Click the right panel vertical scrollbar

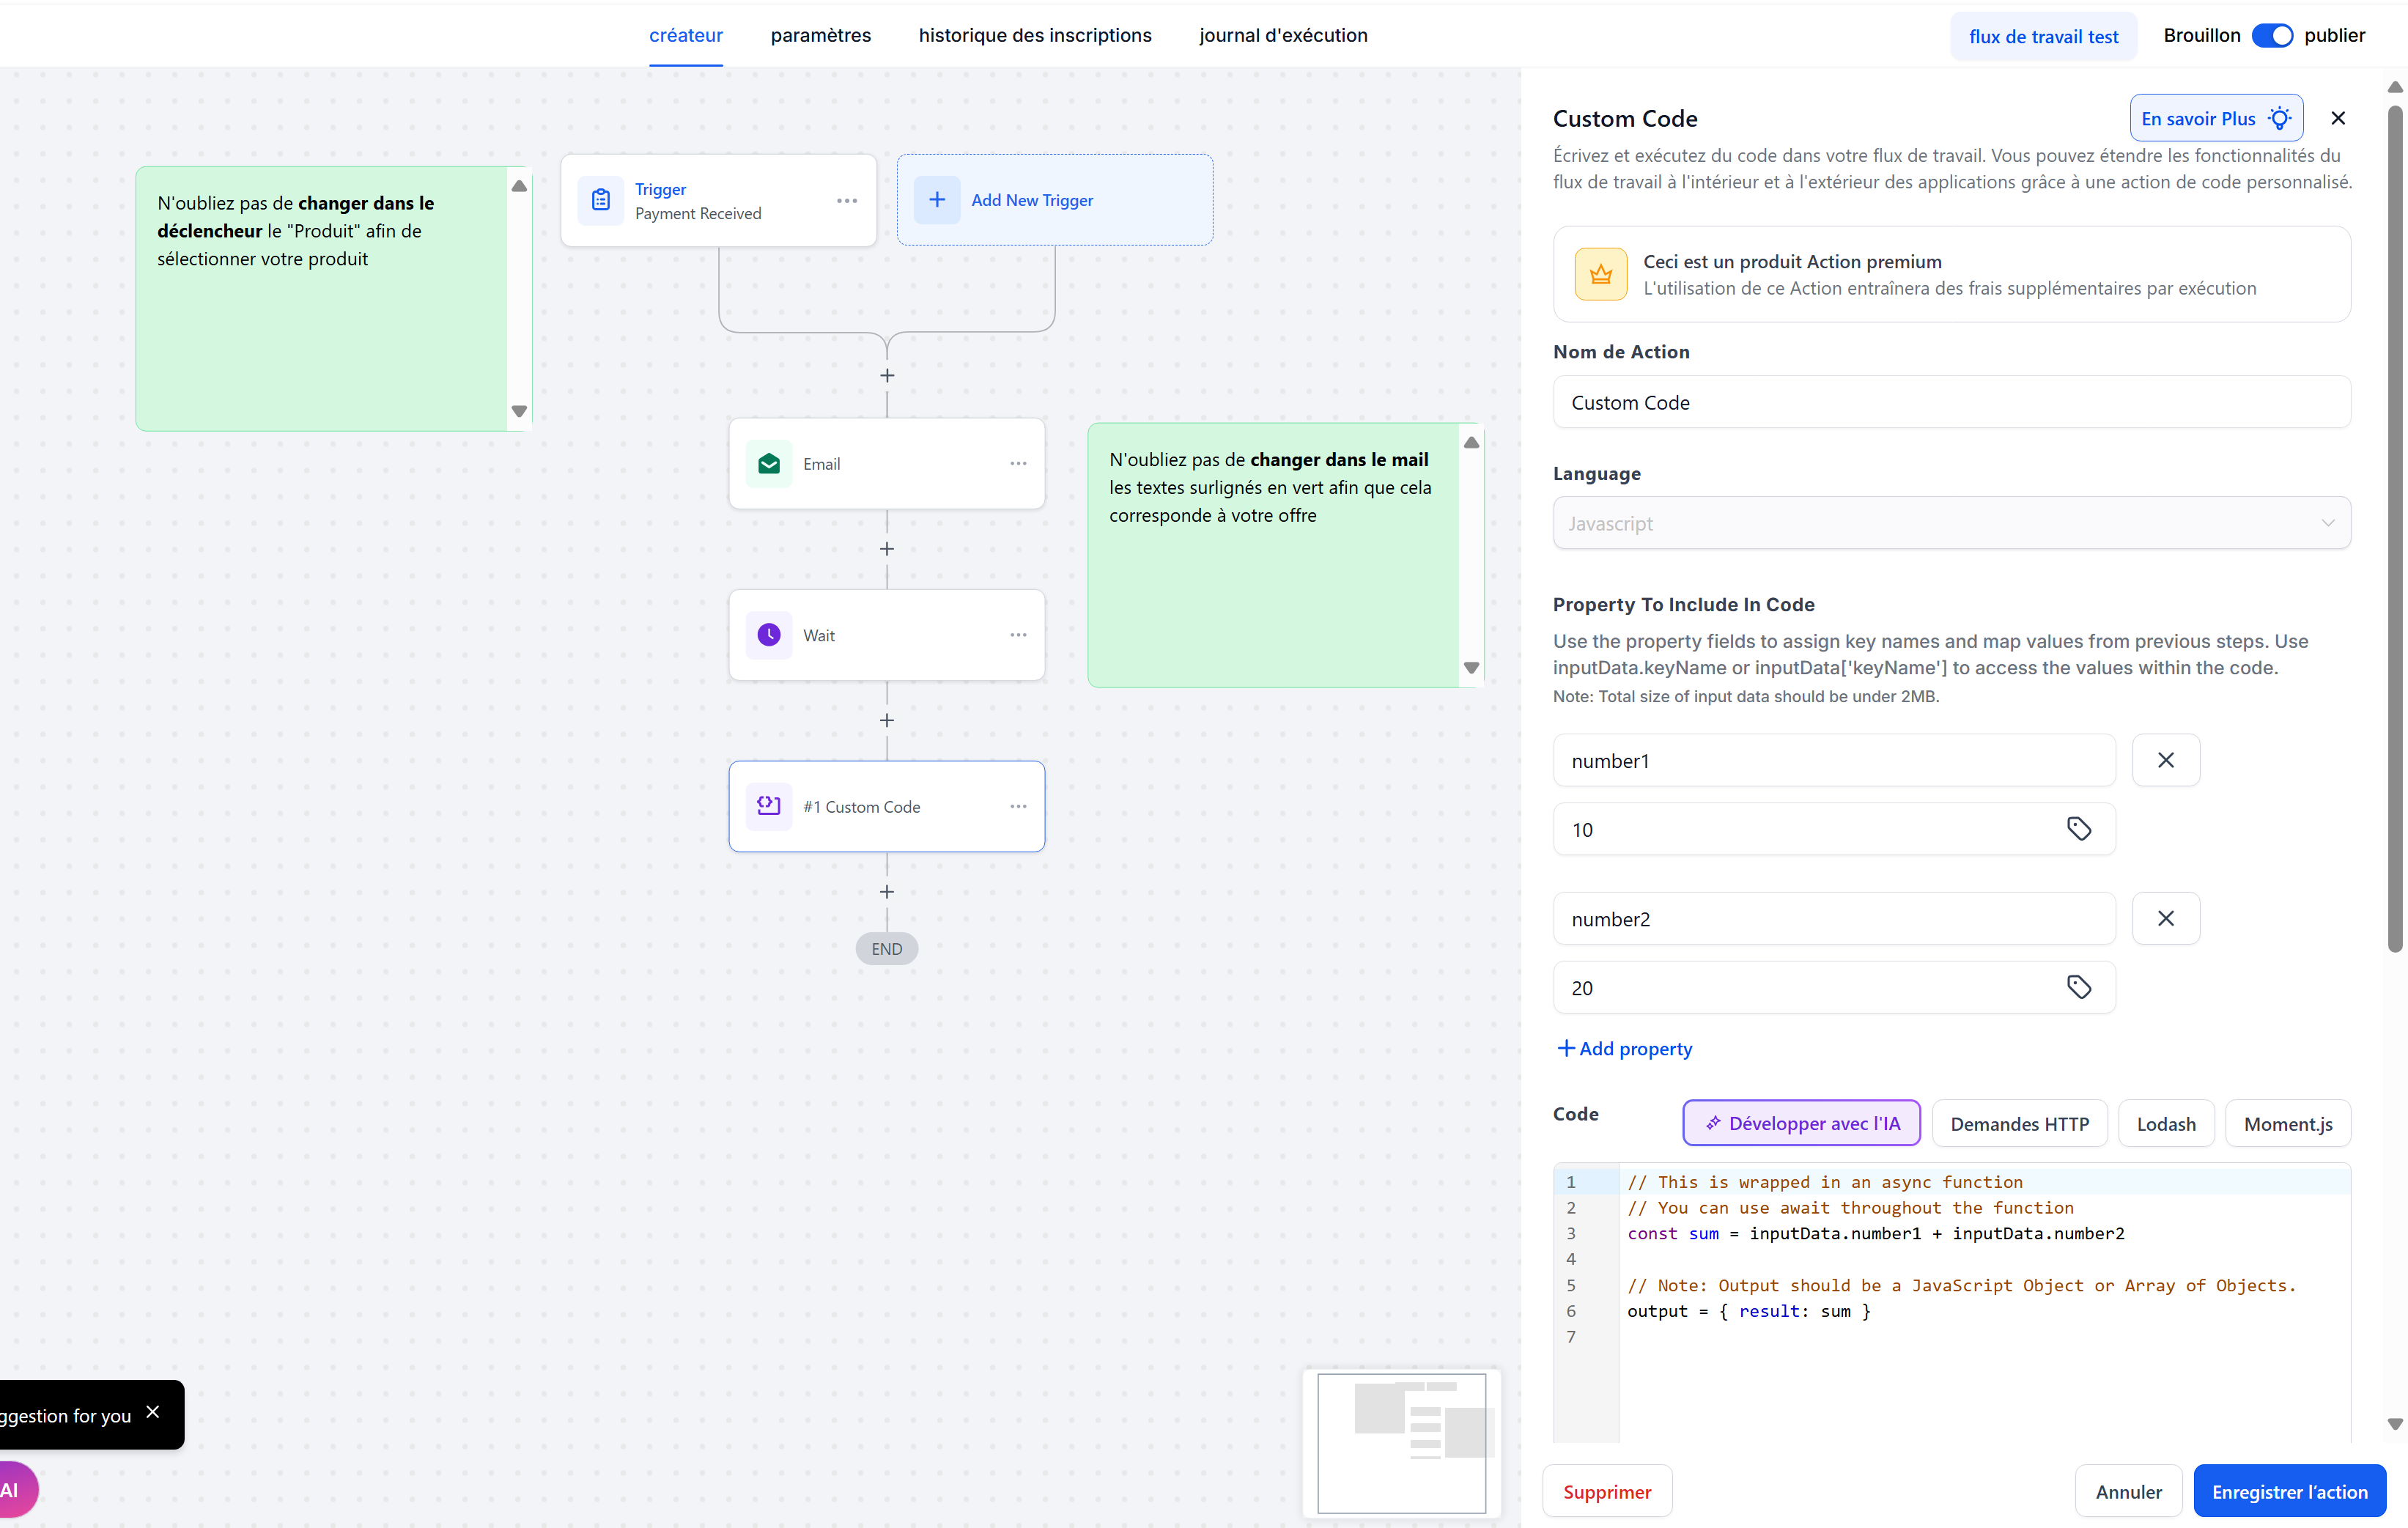tap(2395, 529)
